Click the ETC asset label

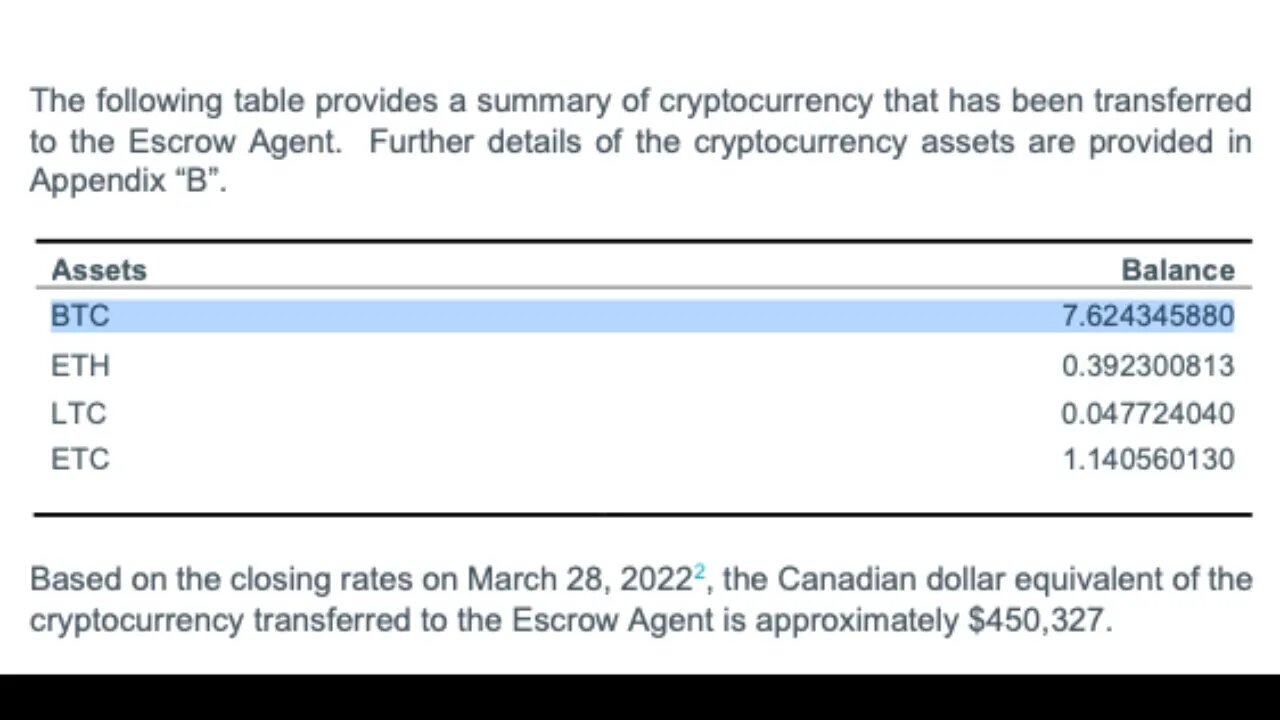(x=80, y=459)
